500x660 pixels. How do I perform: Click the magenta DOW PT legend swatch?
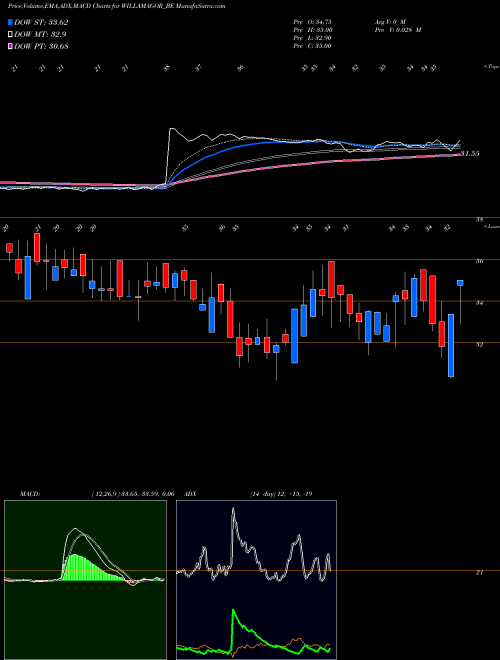10,46
